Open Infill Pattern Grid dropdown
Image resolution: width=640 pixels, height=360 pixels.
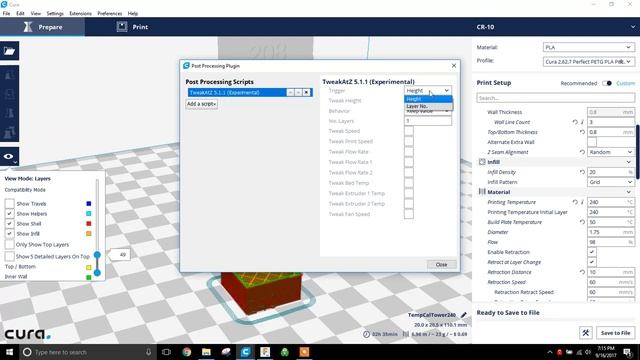click(611, 182)
